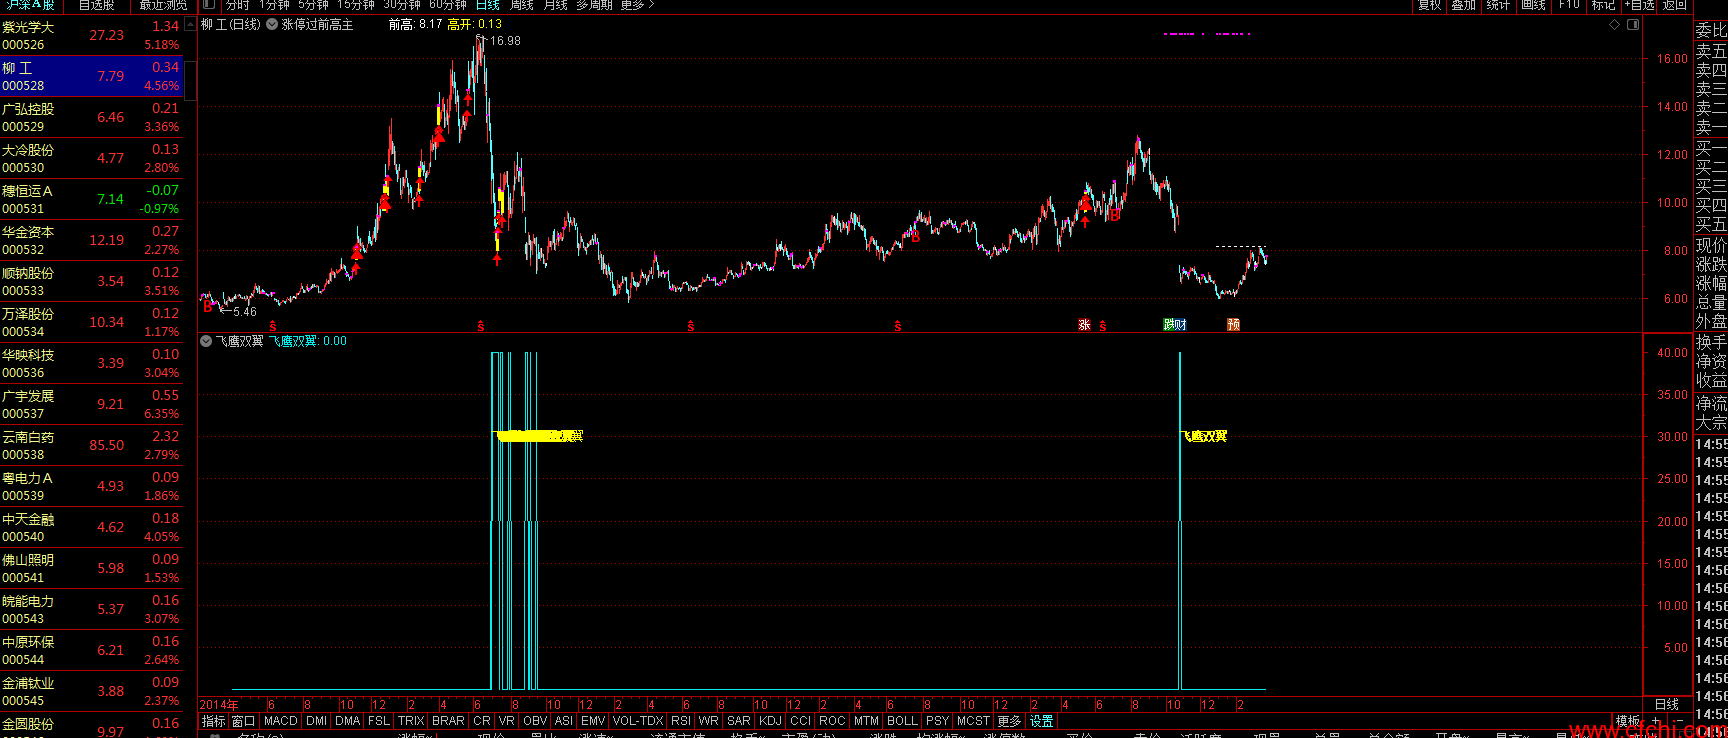1728x738 pixels.
Task: Click the scroll-up arrow of stock list
Action: pyautogui.click(x=190, y=24)
